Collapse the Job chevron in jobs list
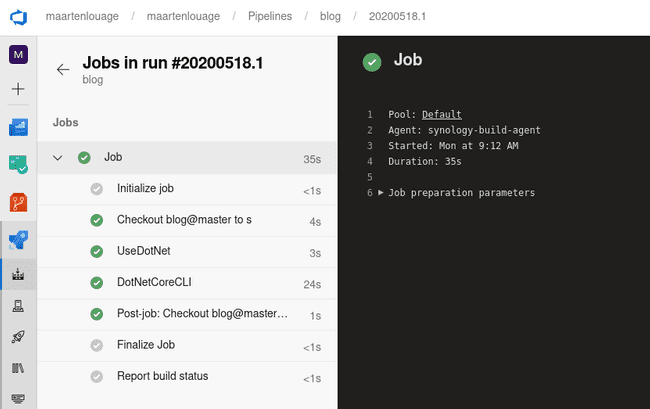Image resolution: width=650 pixels, height=409 pixels. point(58,158)
